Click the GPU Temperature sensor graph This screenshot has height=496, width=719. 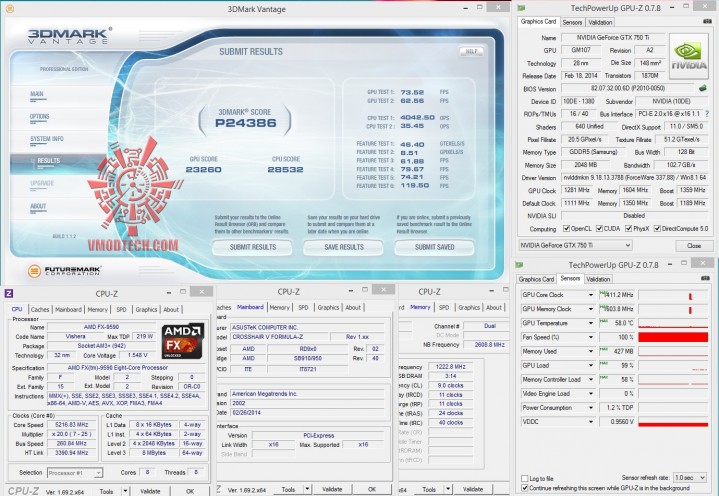(x=673, y=323)
